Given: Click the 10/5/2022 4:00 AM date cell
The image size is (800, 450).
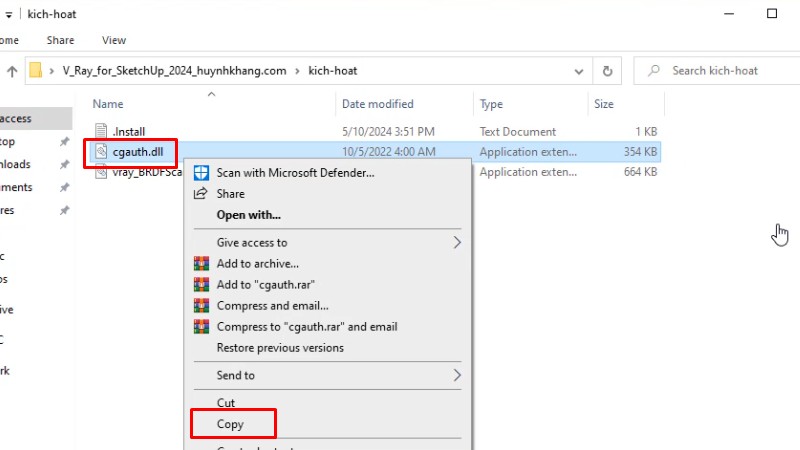Looking at the screenshot, I should [x=389, y=152].
